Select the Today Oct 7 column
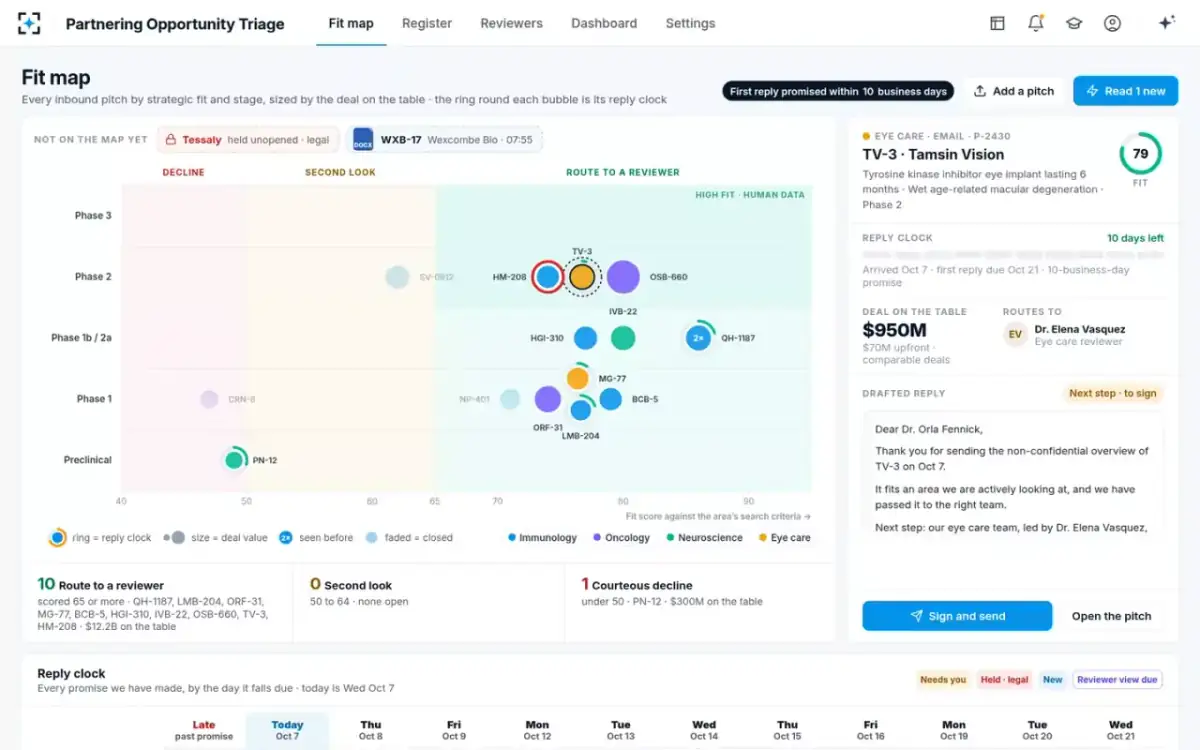 tap(287, 730)
